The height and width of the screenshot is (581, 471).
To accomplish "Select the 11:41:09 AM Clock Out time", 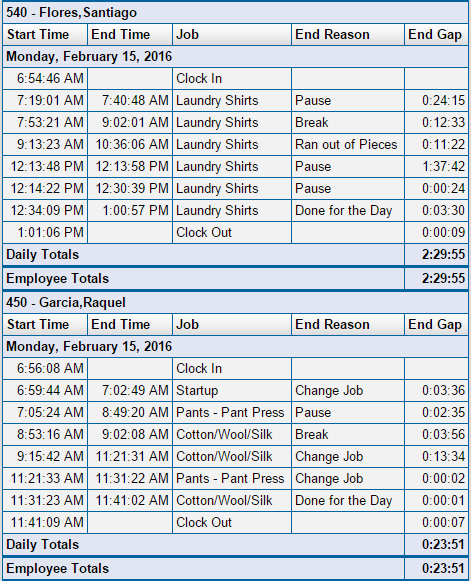I will pyautogui.click(x=45, y=522).
